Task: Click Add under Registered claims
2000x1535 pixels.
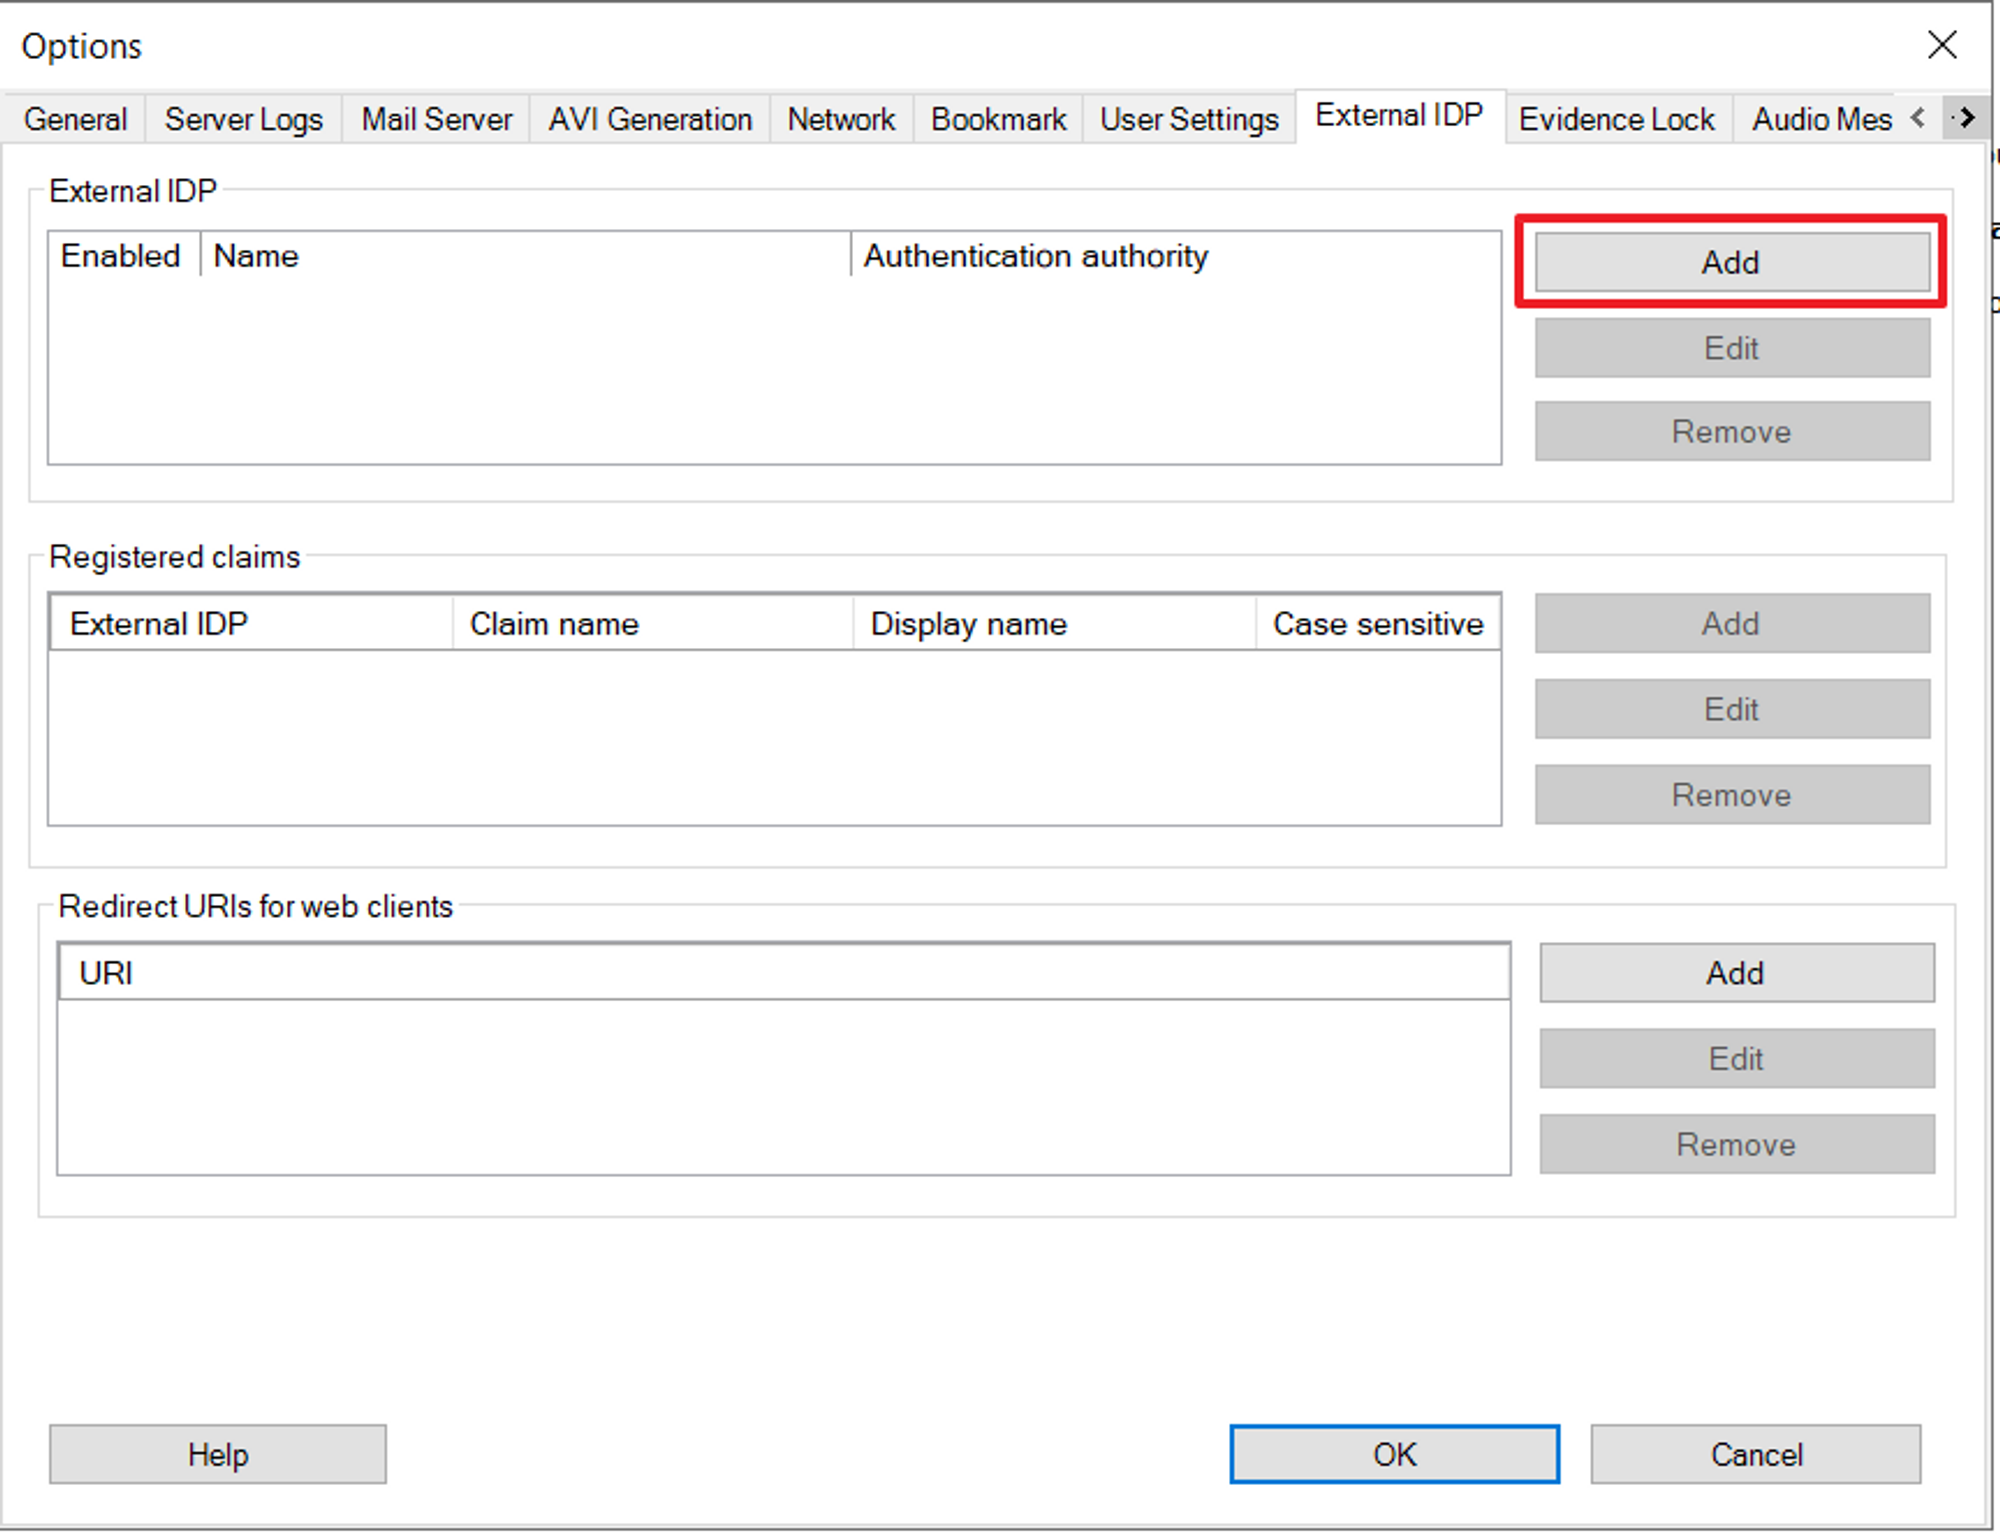Action: (1731, 623)
